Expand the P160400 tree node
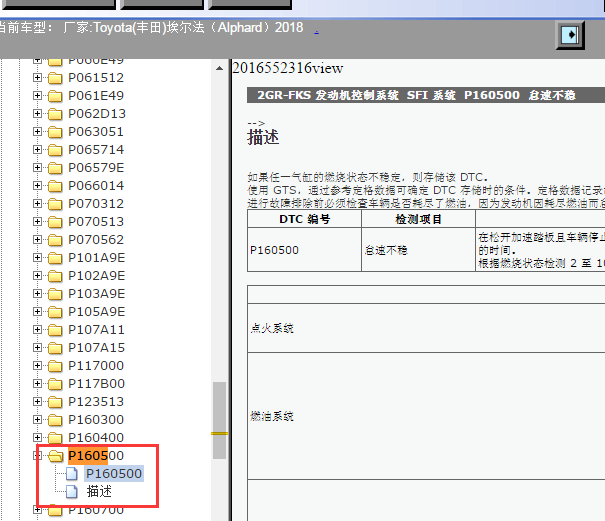Screen dimensions: 605x521 point(37,438)
